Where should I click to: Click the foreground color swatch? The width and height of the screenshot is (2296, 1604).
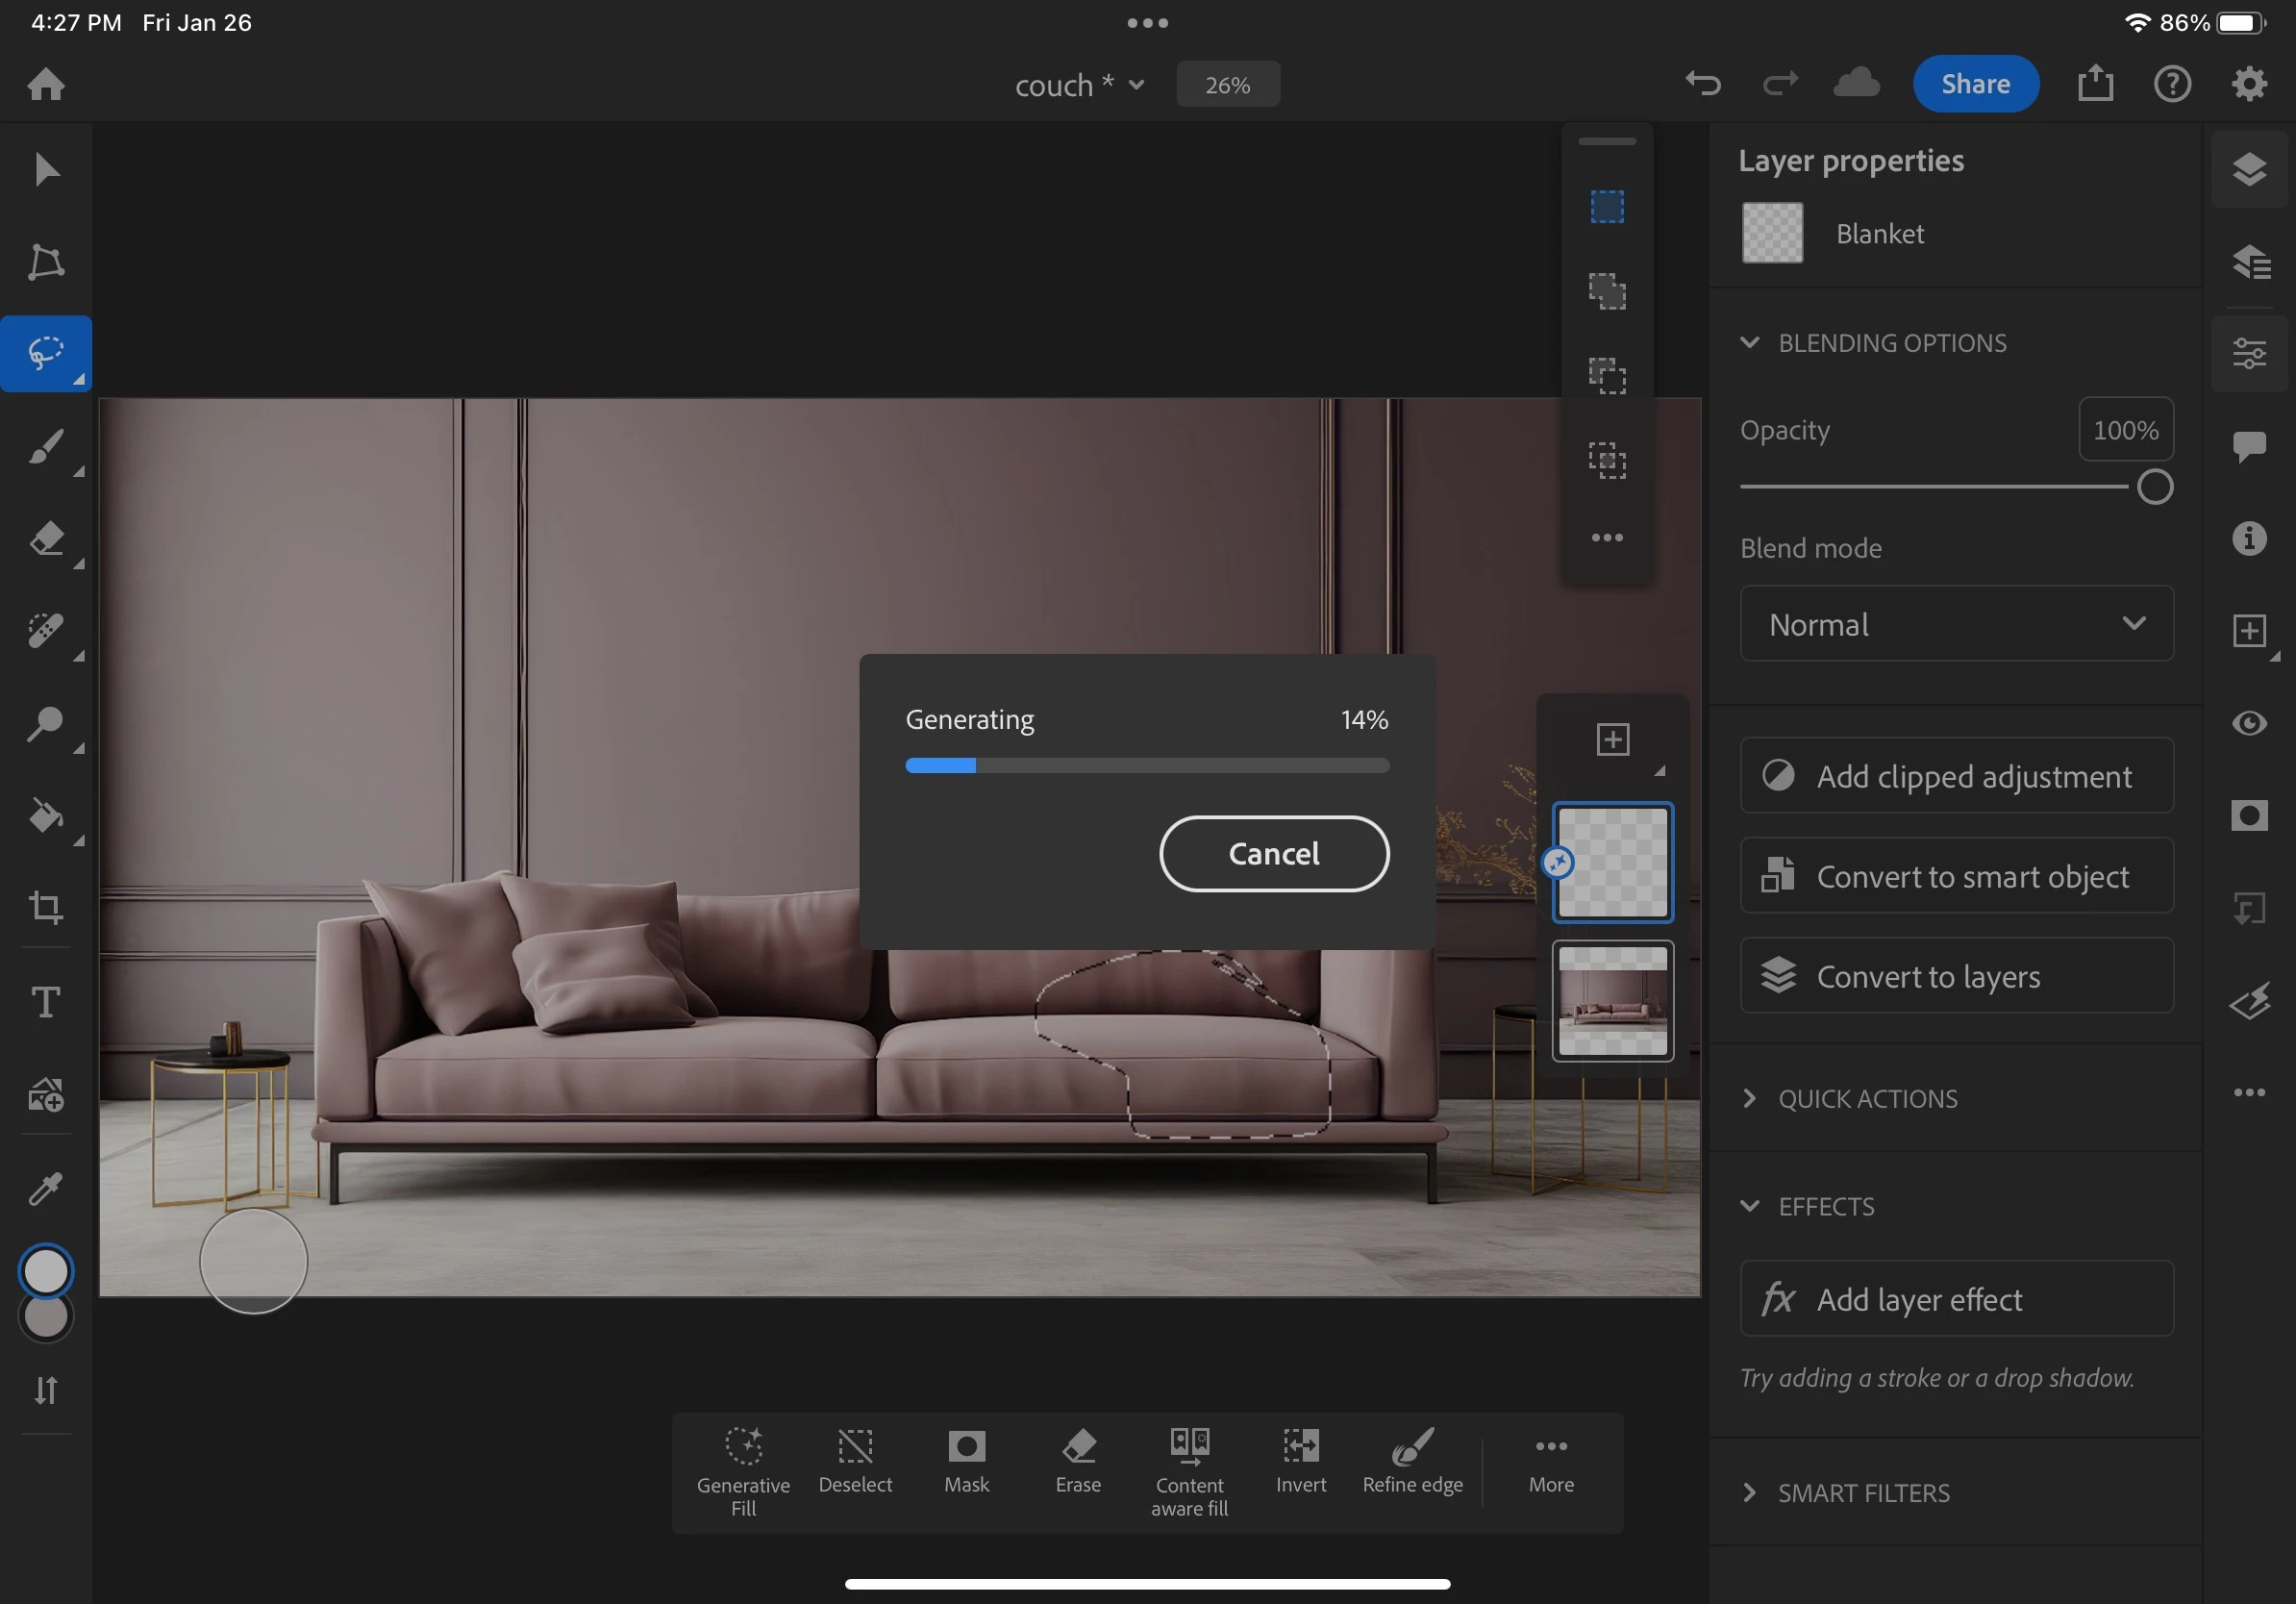click(46, 1271)
